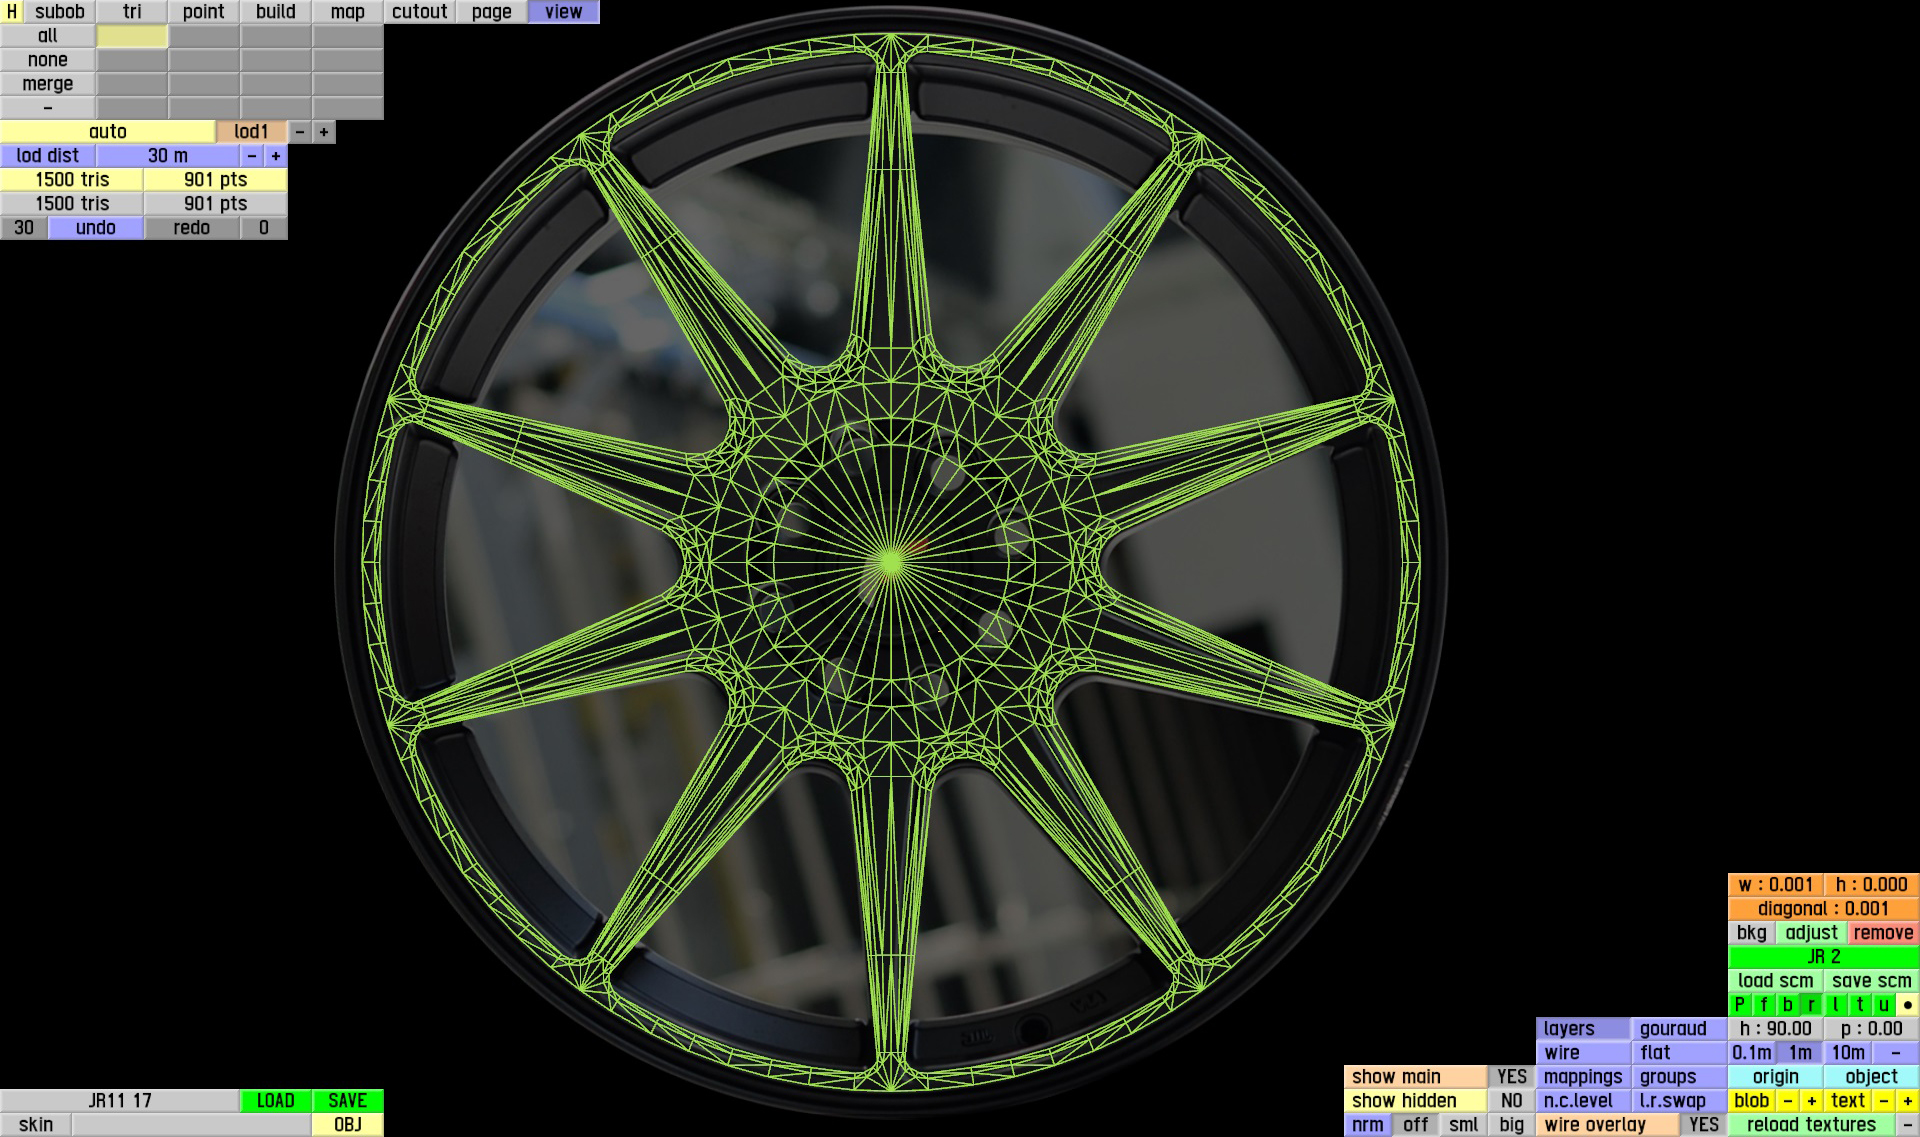
Task: Click the 'H' button in the top-left corner
Action: [11, 12]
